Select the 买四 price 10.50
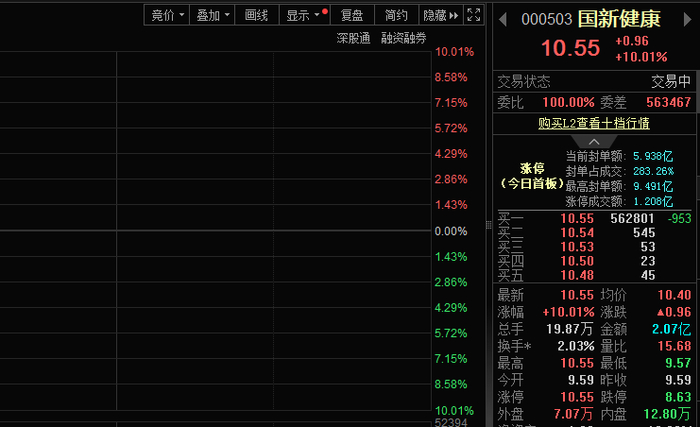700x427 pixels. pos(577,261)
